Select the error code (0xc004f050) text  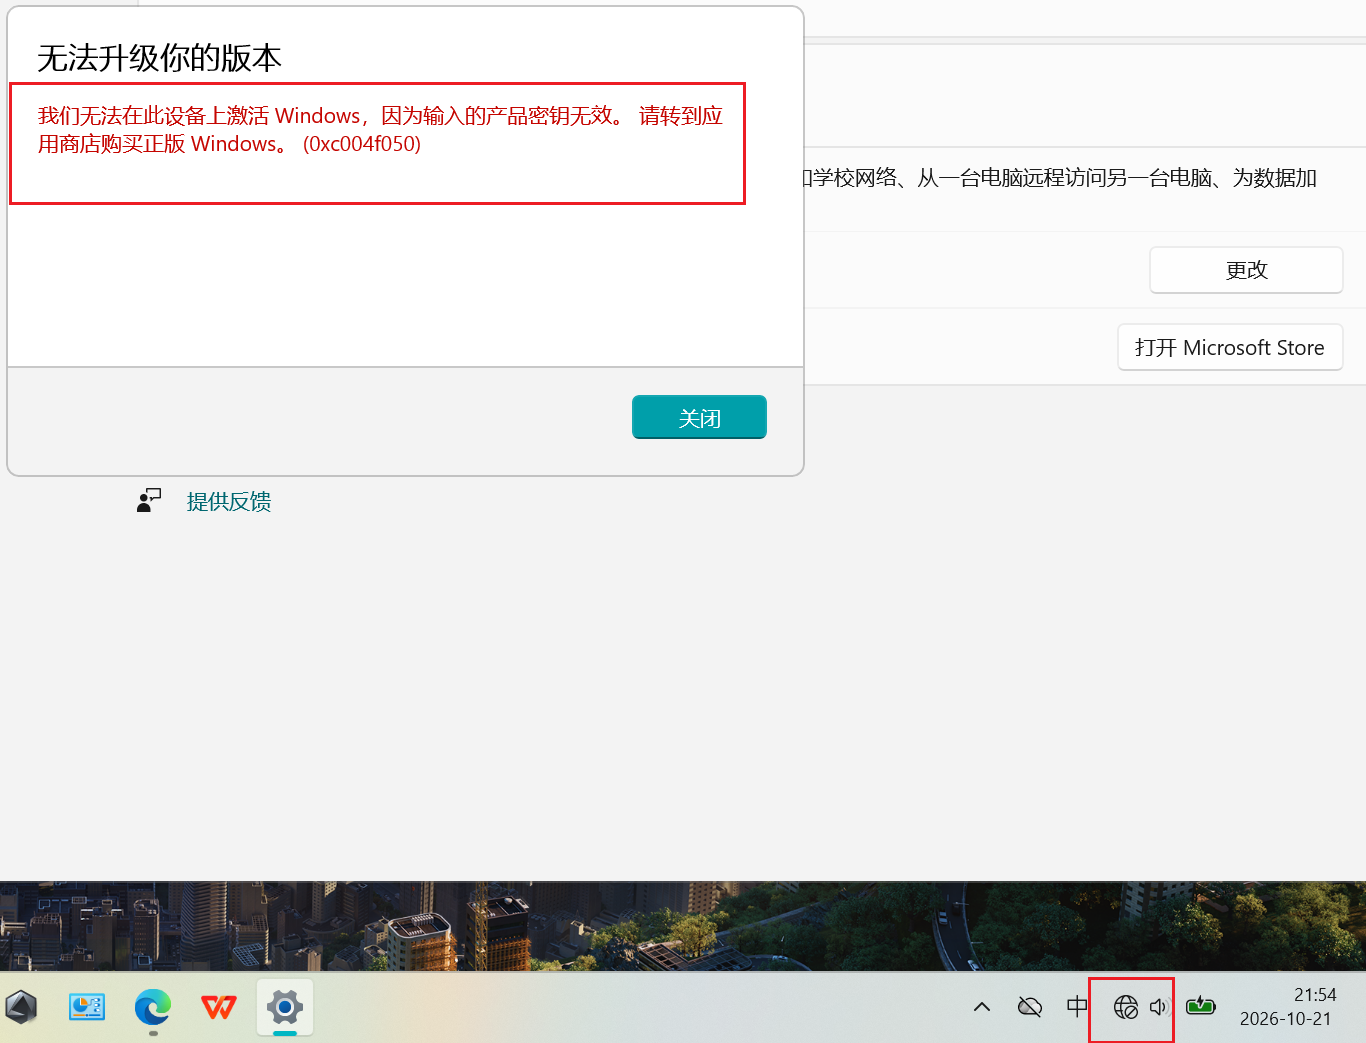362,144
